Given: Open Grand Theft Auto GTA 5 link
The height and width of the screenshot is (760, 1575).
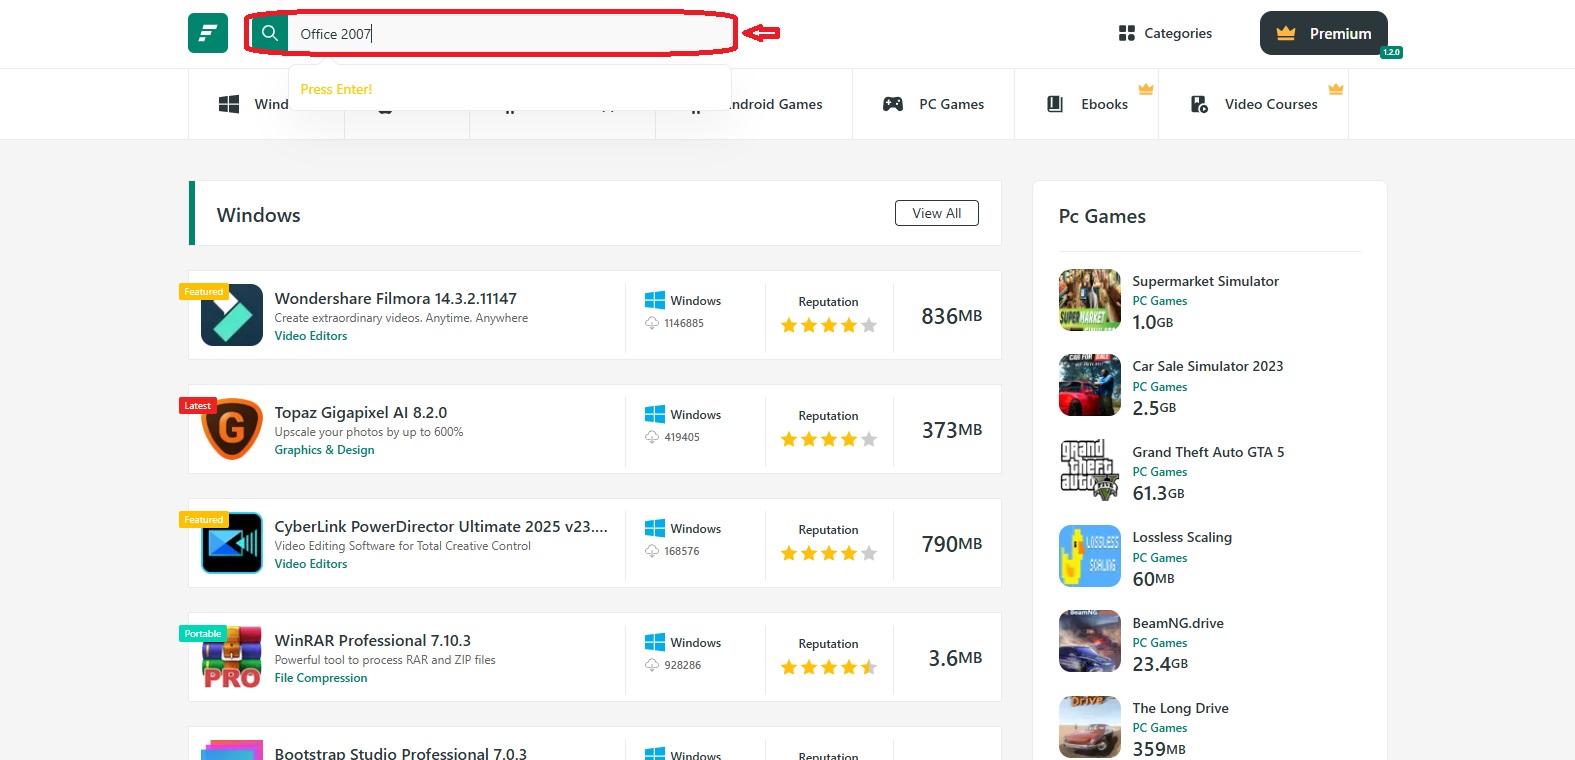Looking at the screenshot, I should coord(1208,452).
